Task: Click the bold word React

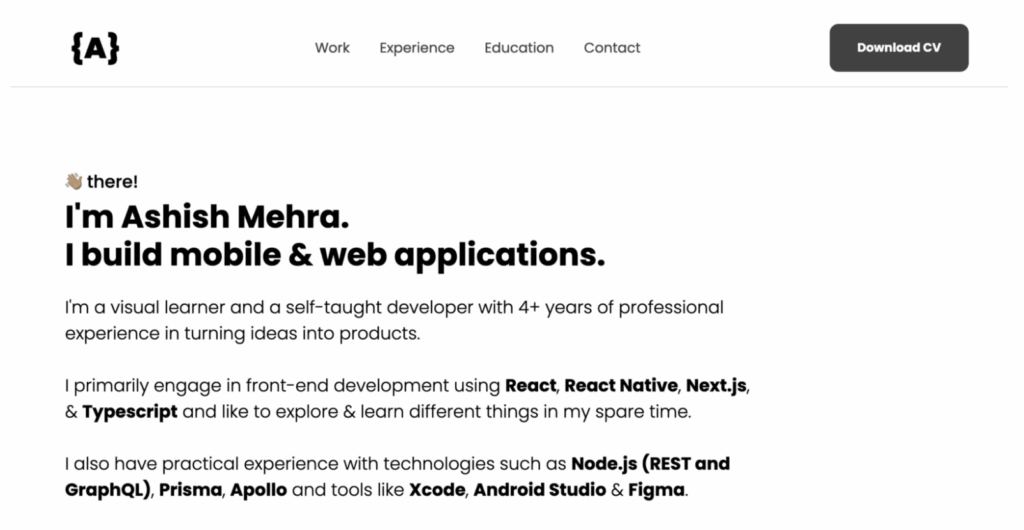Action: [530, 386]
